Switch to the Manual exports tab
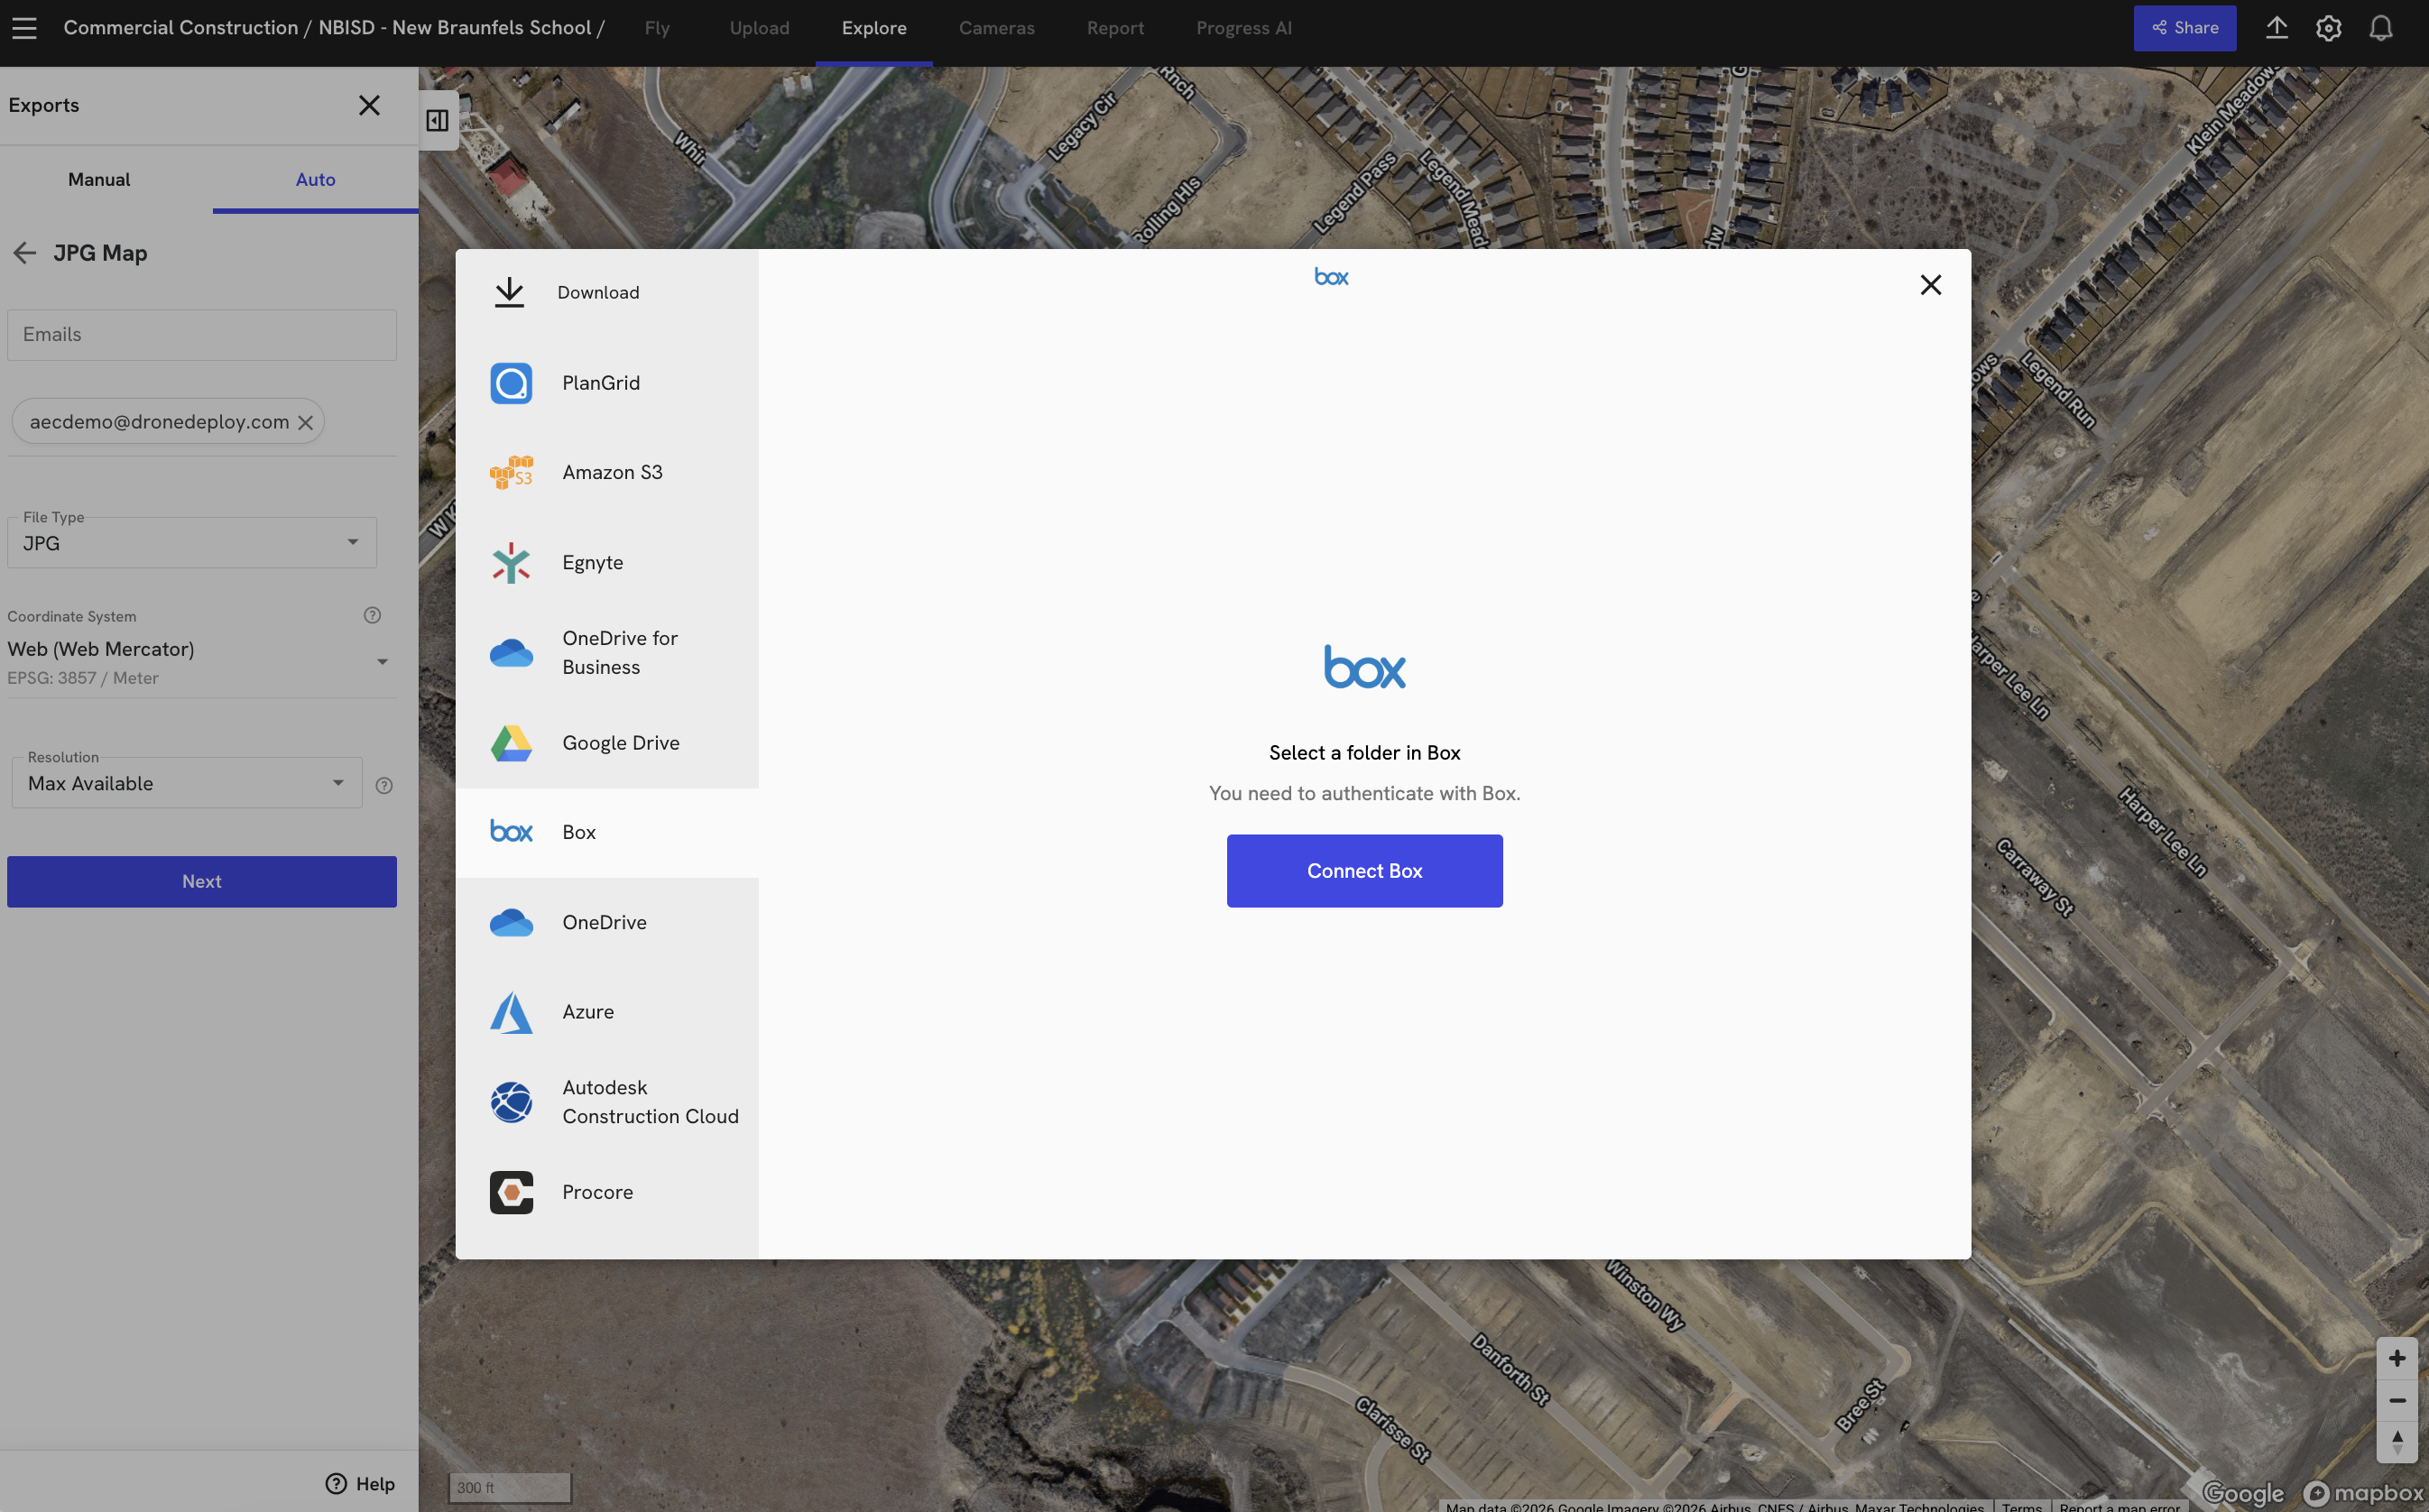Screen dimensions: 2429x1512 click(x=99, y=180)
